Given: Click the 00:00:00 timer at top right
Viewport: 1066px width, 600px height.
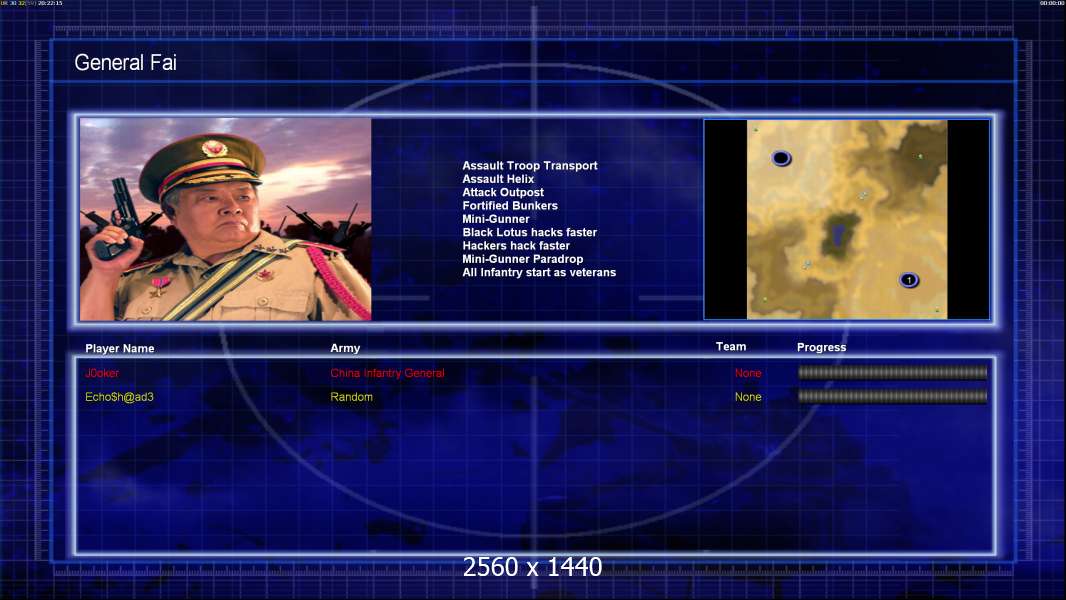Looking at the screenshot, I should 1052,3.
